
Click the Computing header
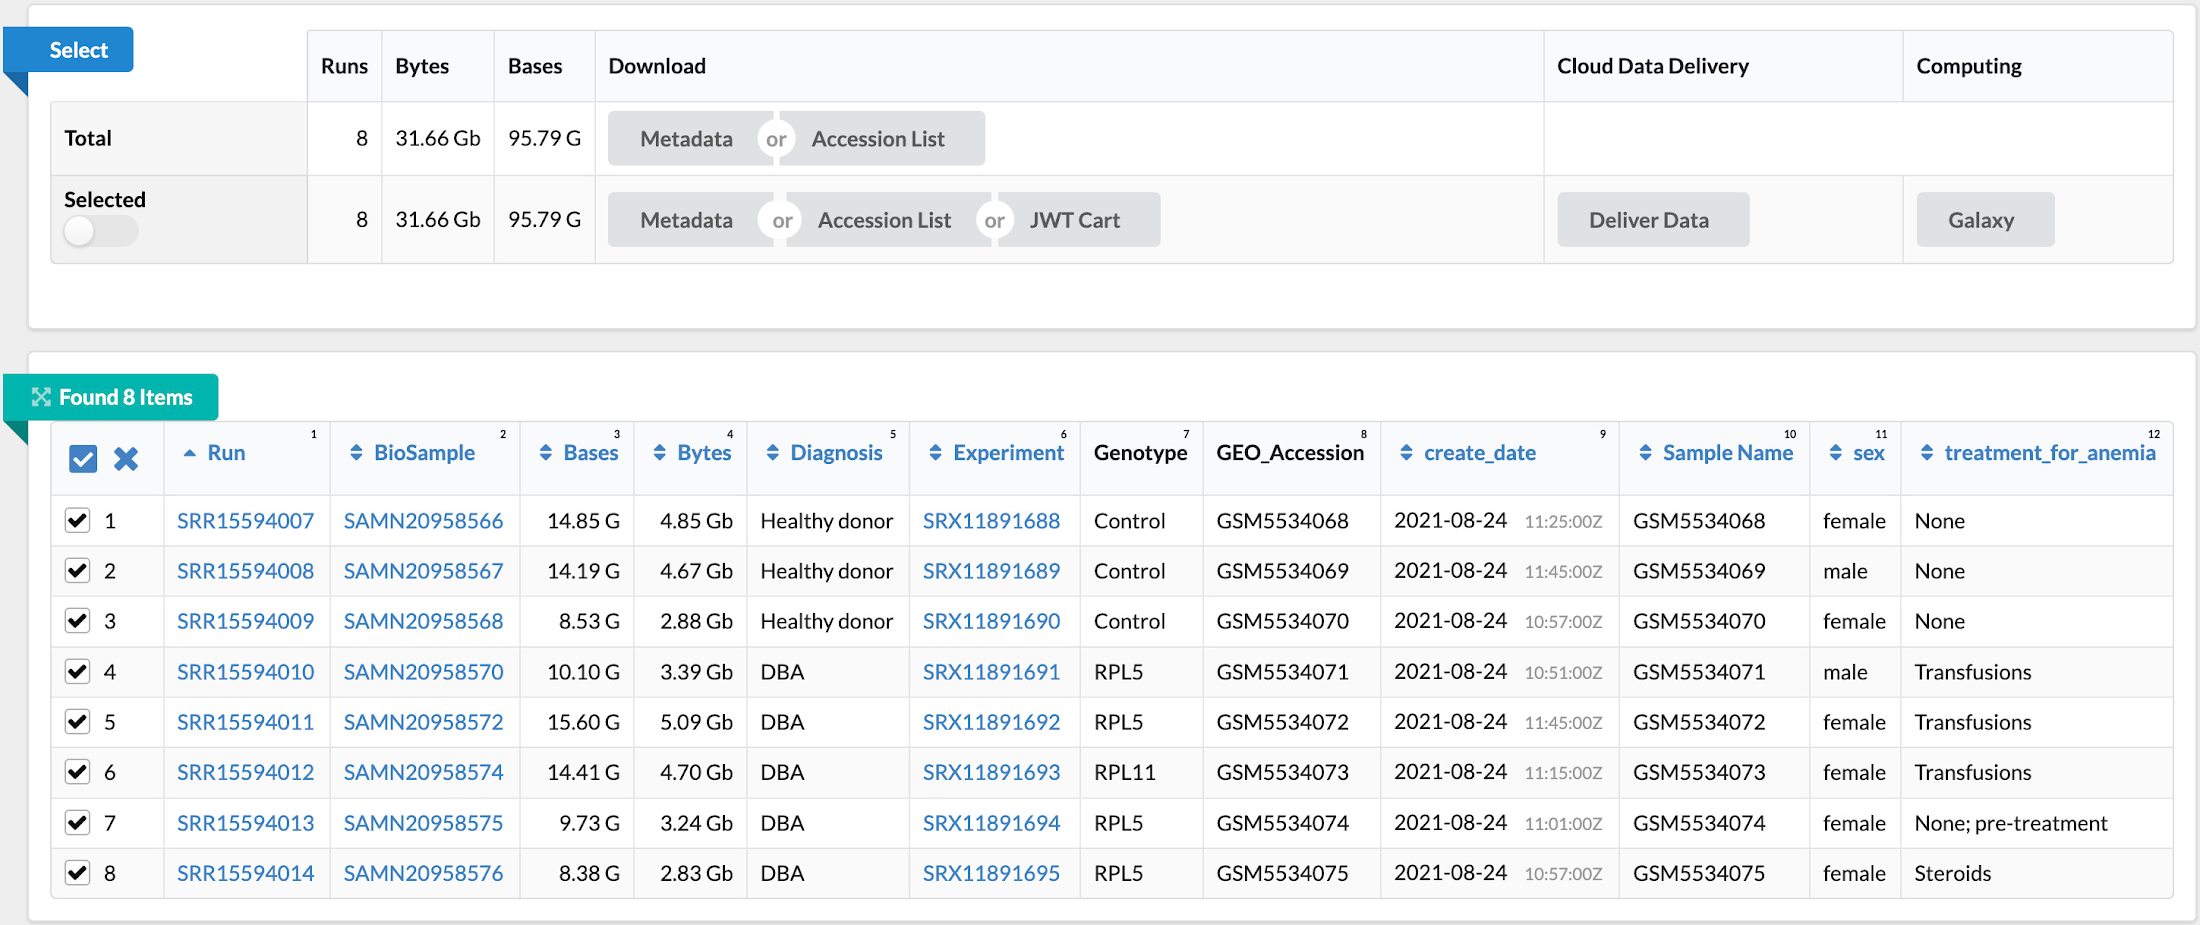click(x=1968, y=66)
